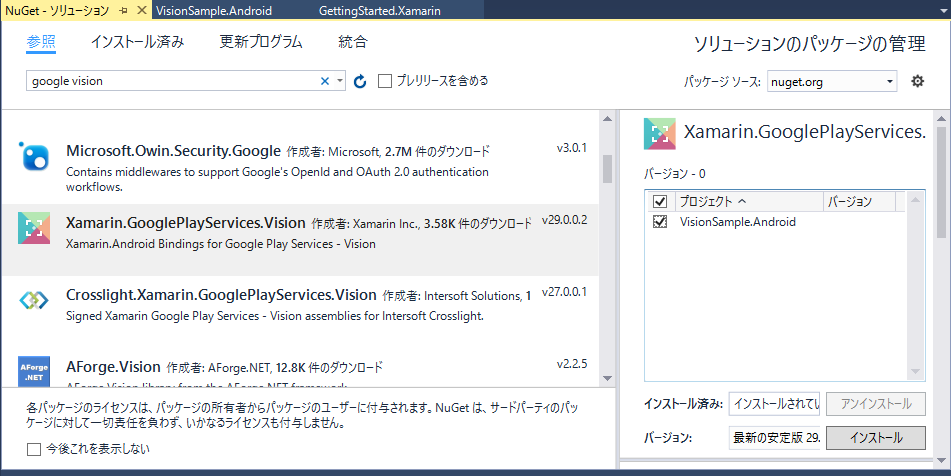This screenshot has height=476, width=951.
Task: Click package list scrollbar thumb
Action: tap(607, 169)
